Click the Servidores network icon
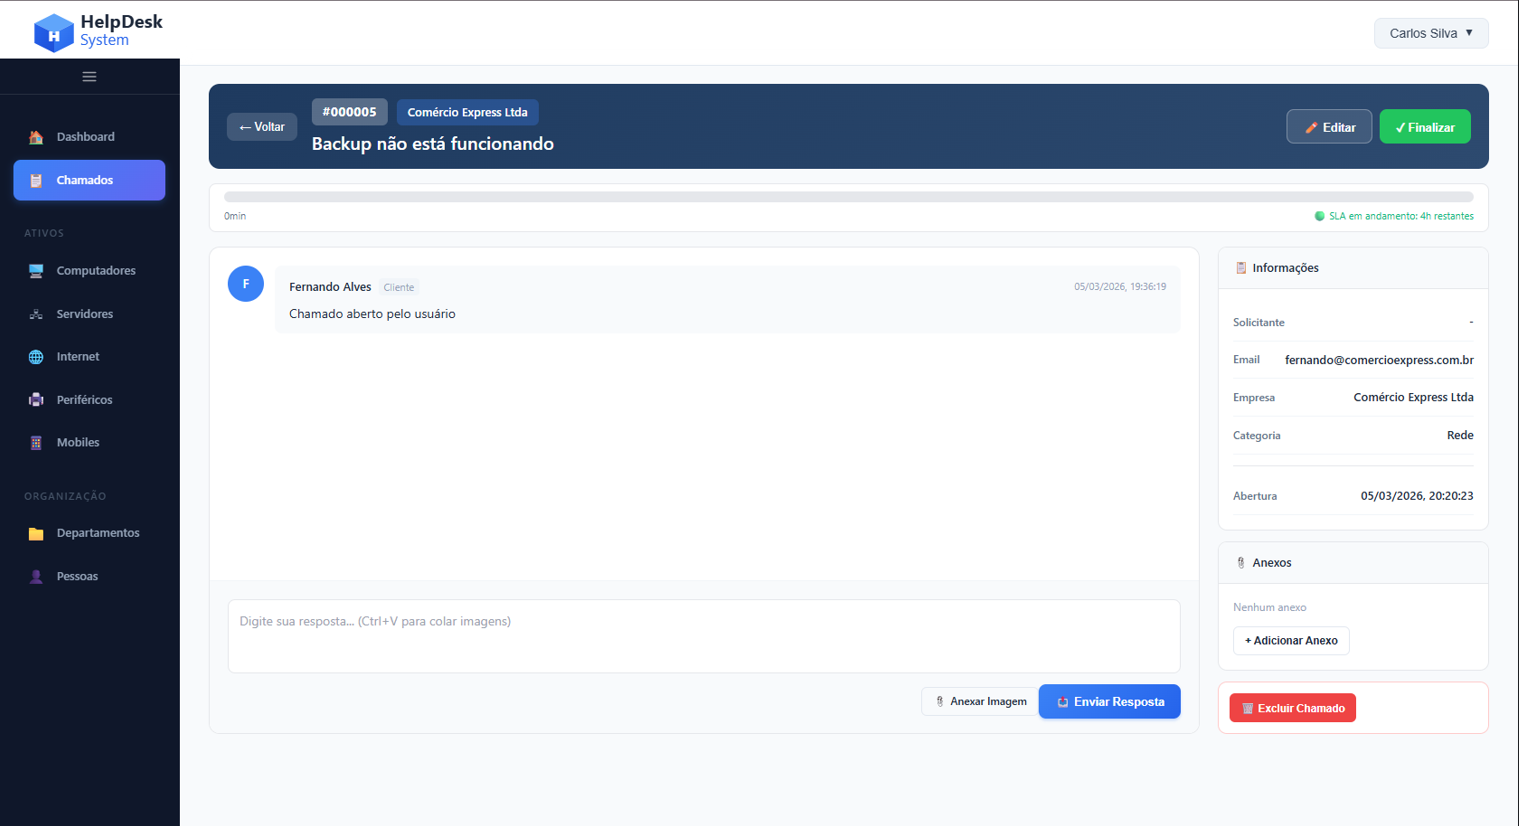Viewport: 1519px width, 826px height. (x=36, y=314)
